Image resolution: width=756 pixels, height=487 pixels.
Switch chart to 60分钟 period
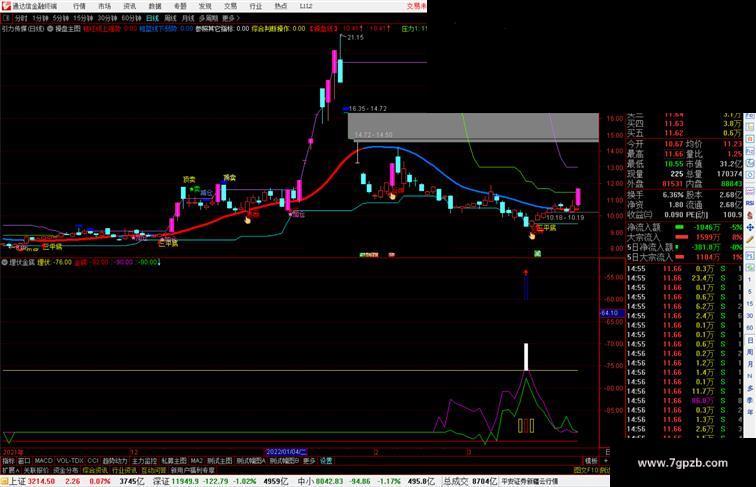tap(131, 18)
